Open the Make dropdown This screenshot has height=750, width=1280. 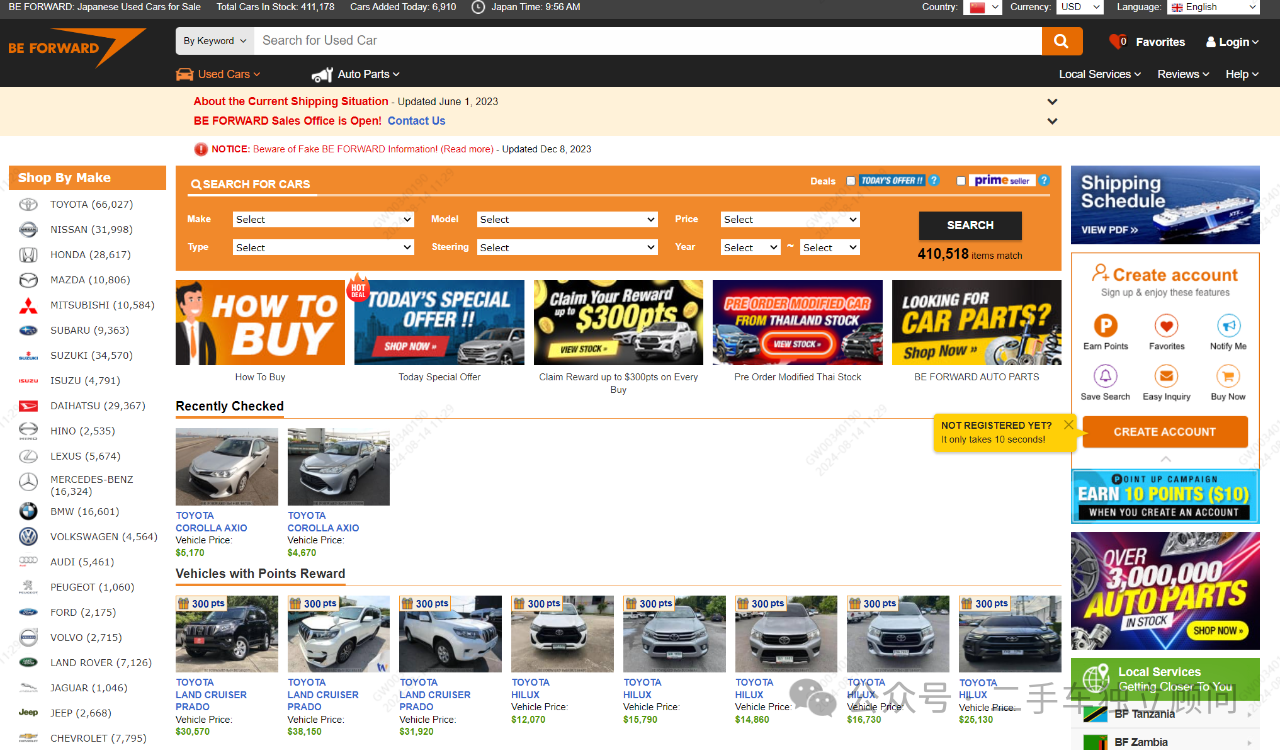(x=323, y=220)
